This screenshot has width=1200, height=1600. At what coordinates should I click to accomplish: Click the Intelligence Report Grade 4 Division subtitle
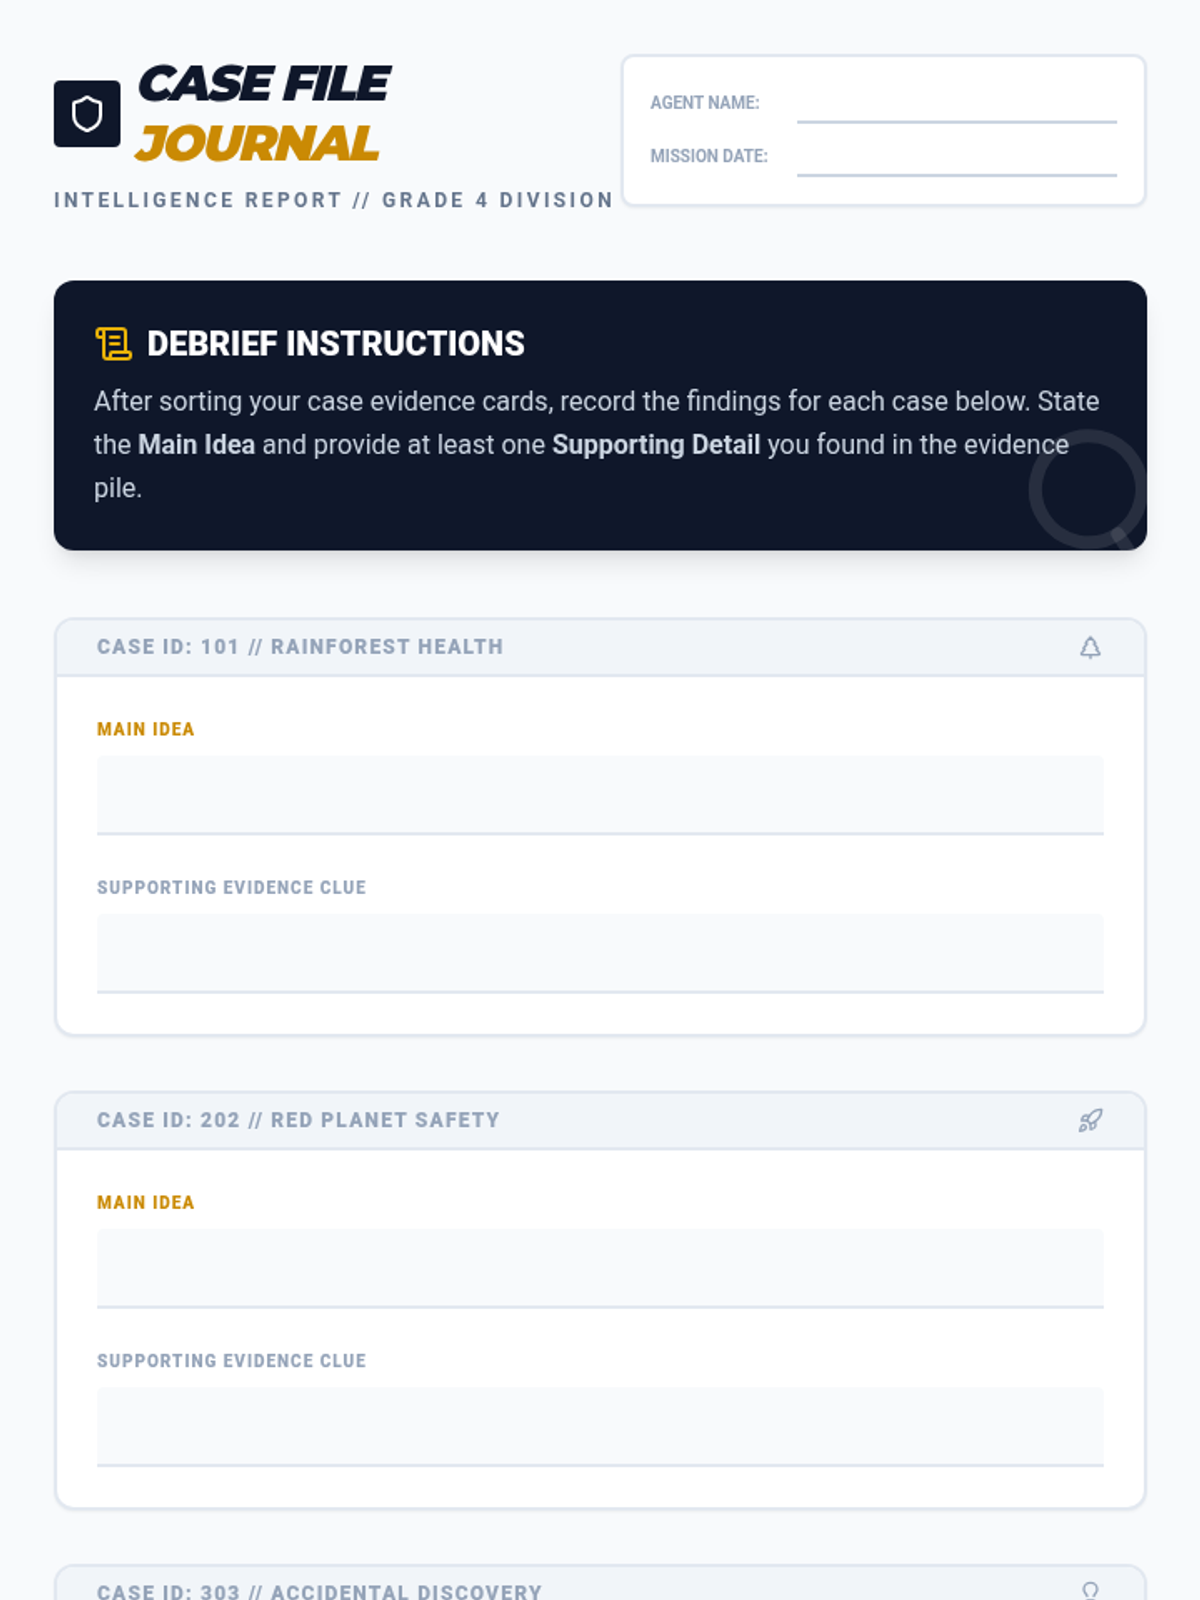[333, 200]
